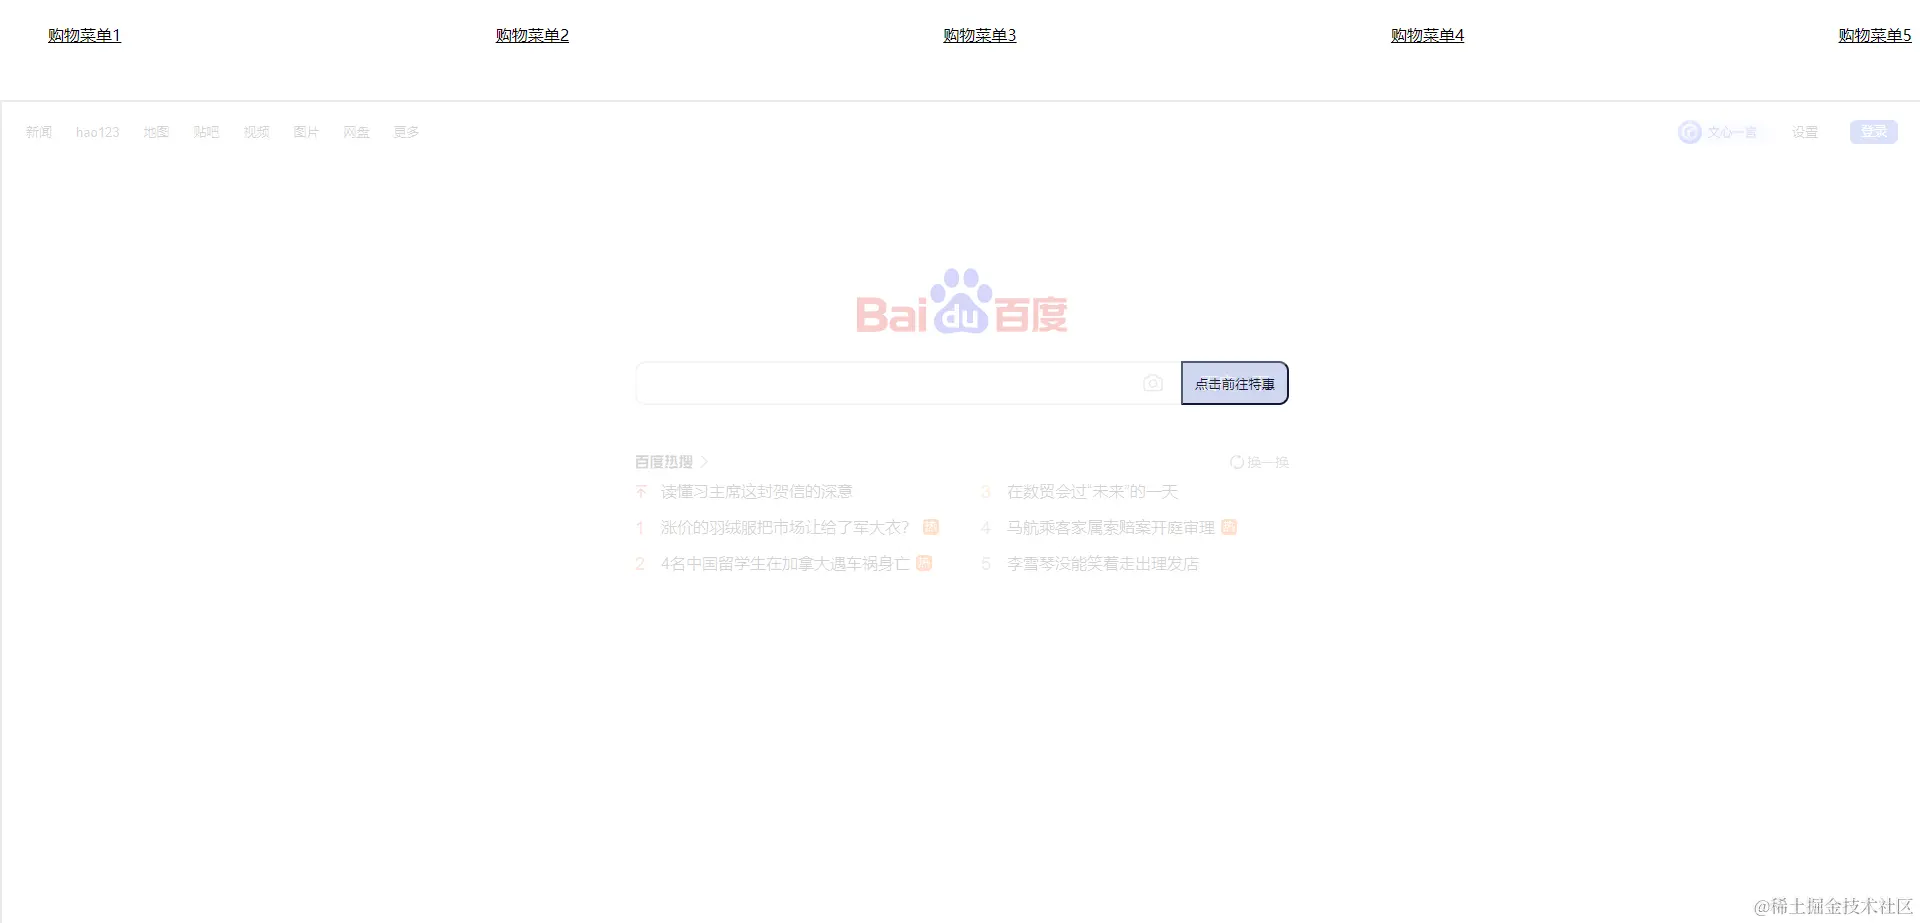Open 图片 in Baidu top nav
1920x923 pixels.
tap(306, 132)
